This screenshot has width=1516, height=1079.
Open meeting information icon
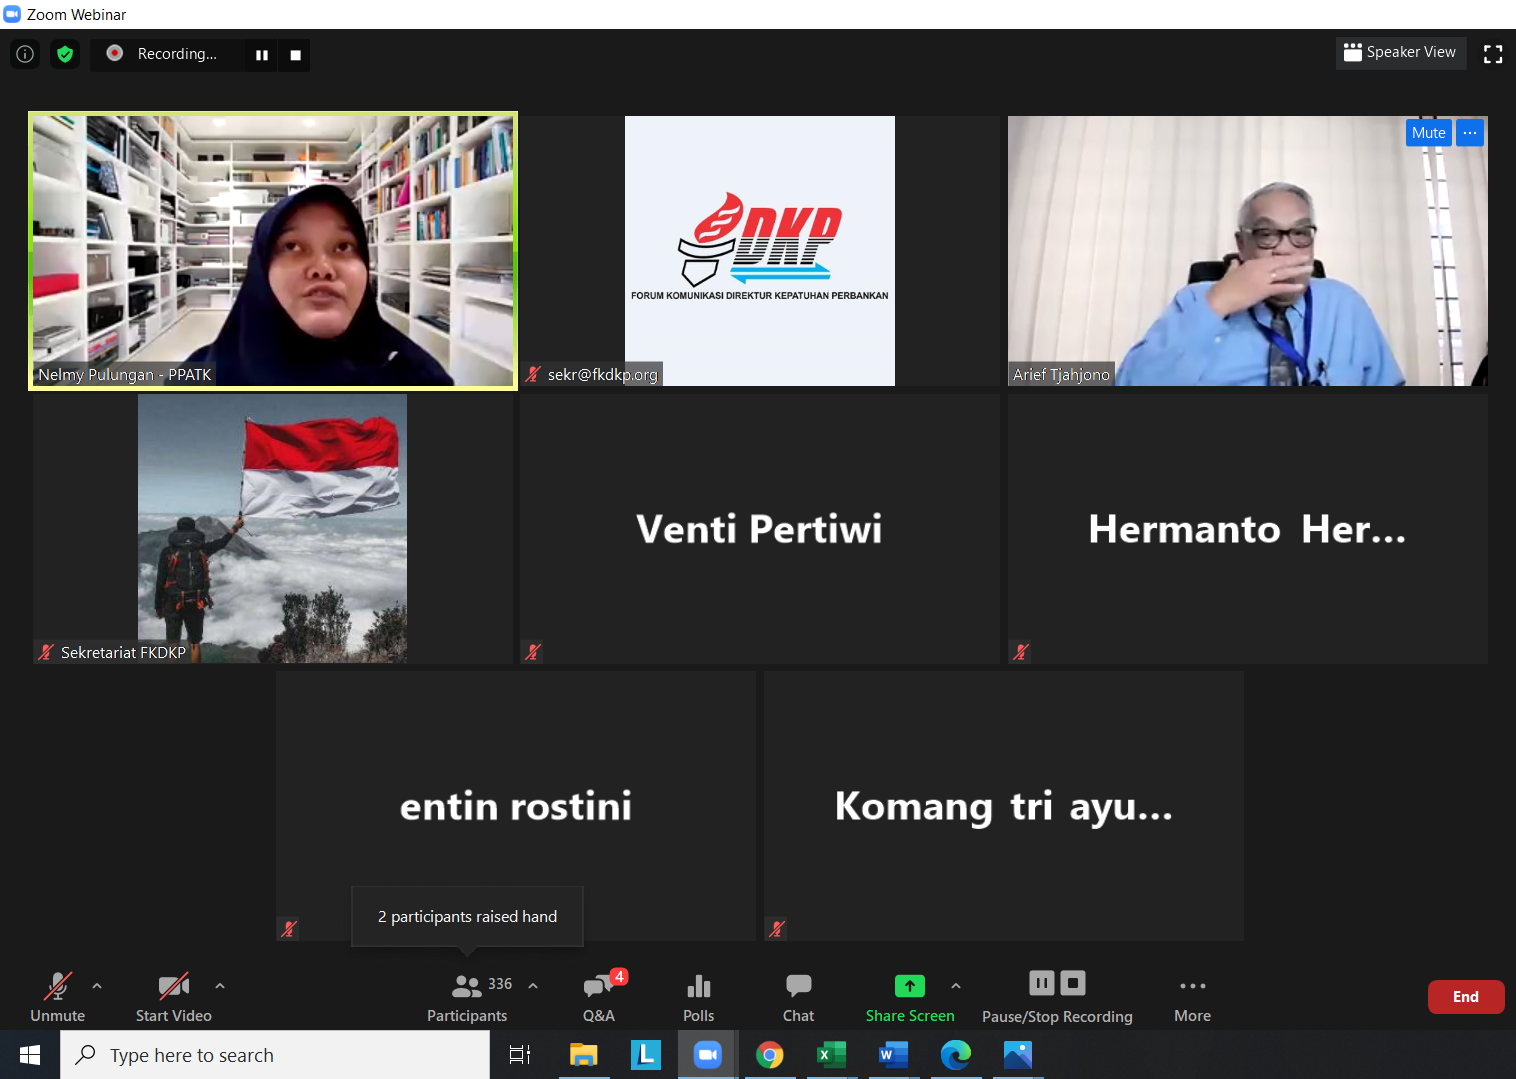coord(25,54)
